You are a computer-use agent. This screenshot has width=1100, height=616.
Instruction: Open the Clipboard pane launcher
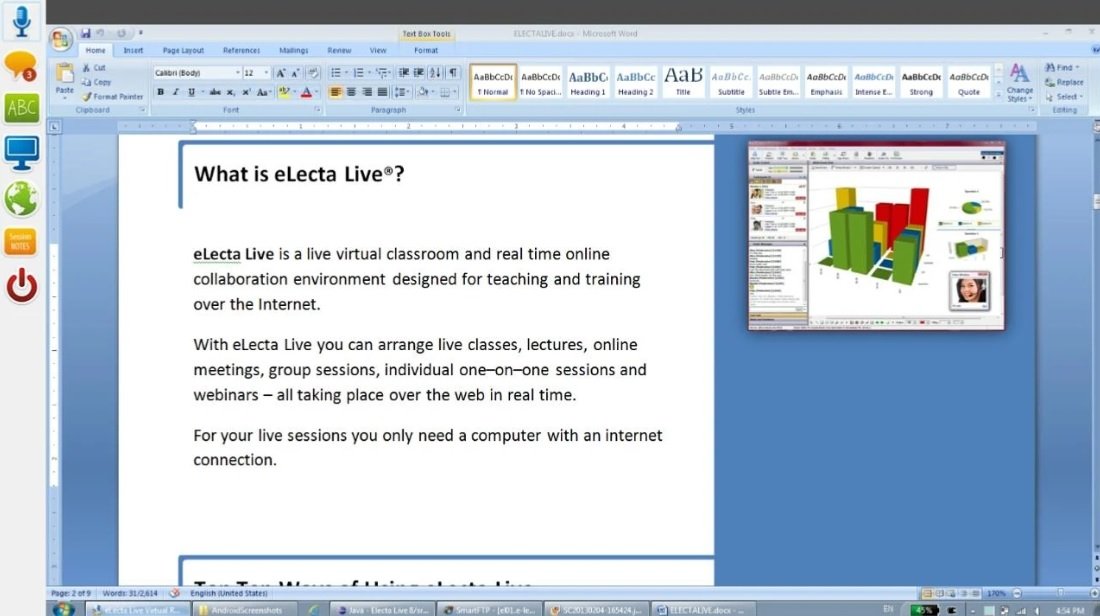click(142, 110)
